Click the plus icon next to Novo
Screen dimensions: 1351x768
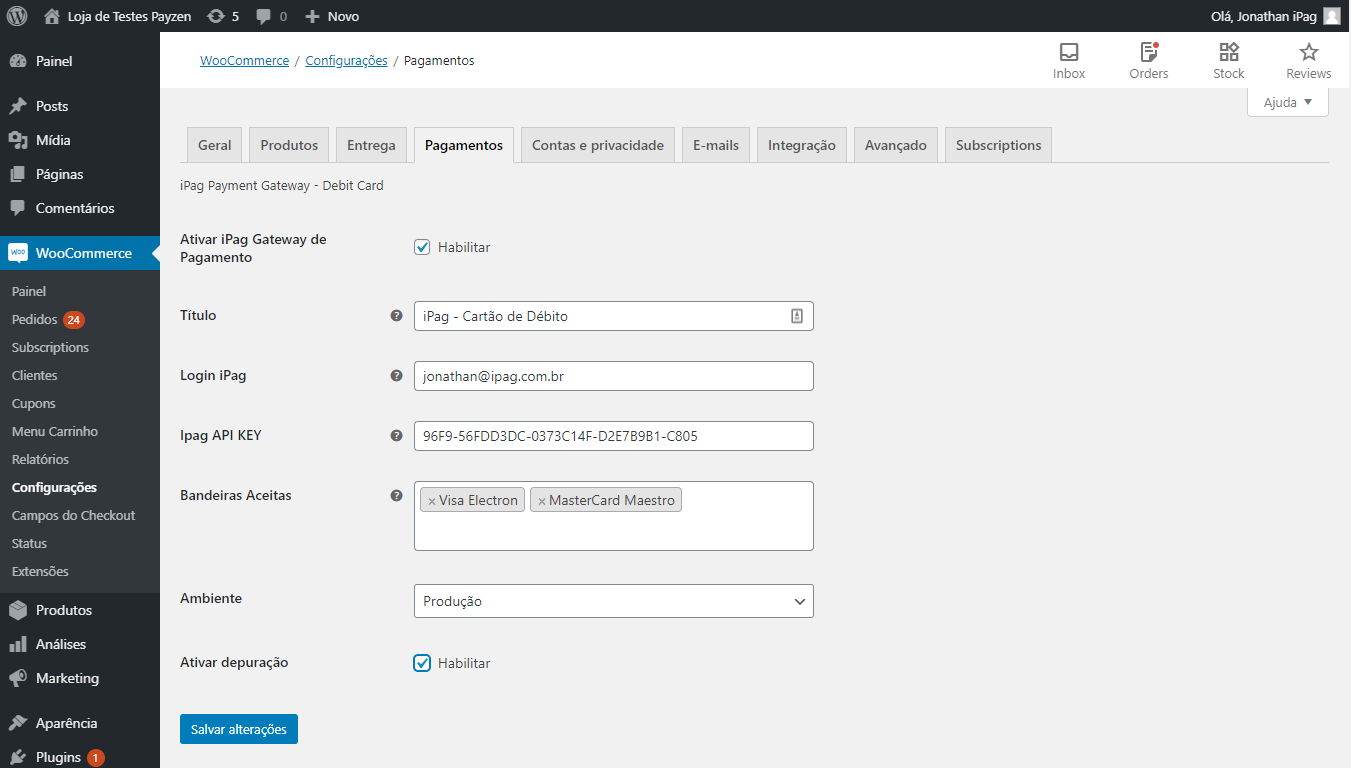click(x=312, y=16)
